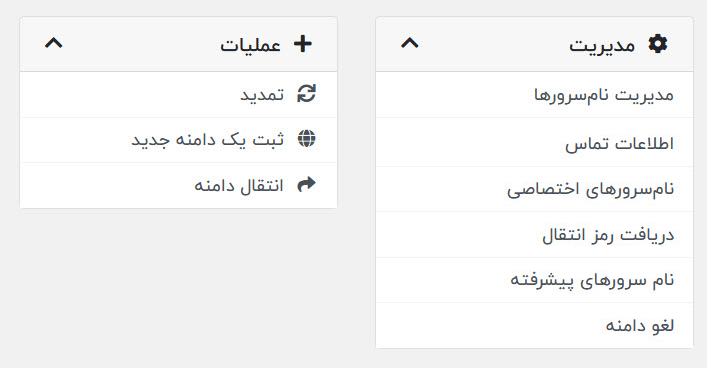Open مدیریت نام‌سرورها
This screenshot has width=707, height=368.
click(604, 95)
